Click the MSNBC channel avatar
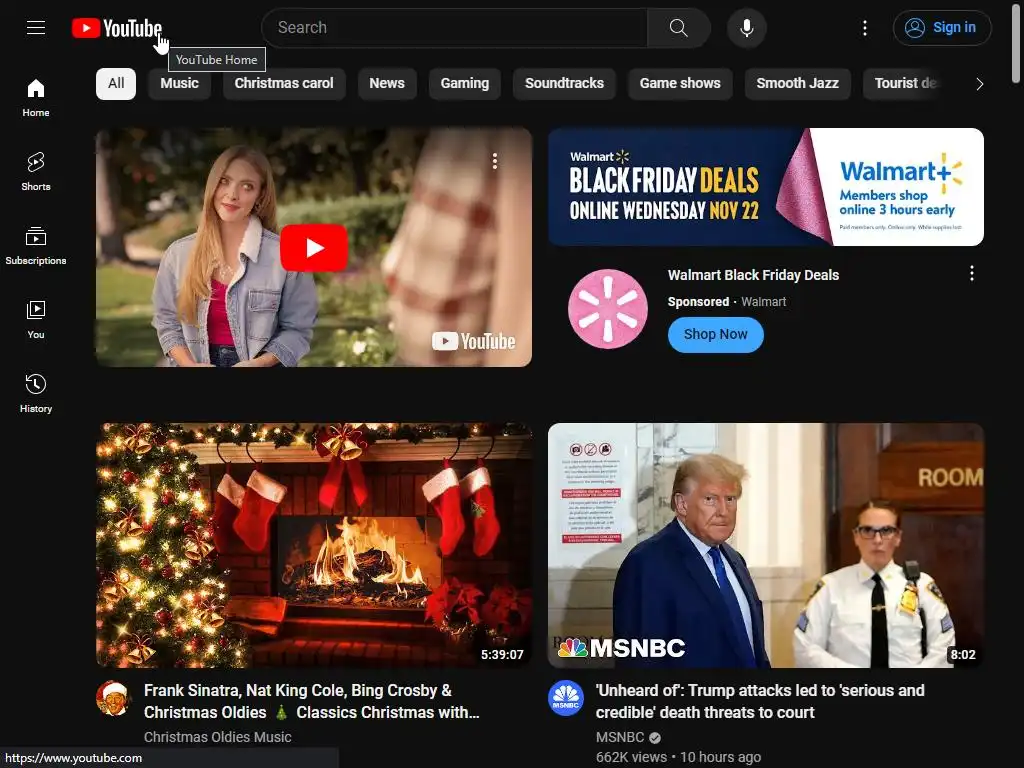 point(566,698)
